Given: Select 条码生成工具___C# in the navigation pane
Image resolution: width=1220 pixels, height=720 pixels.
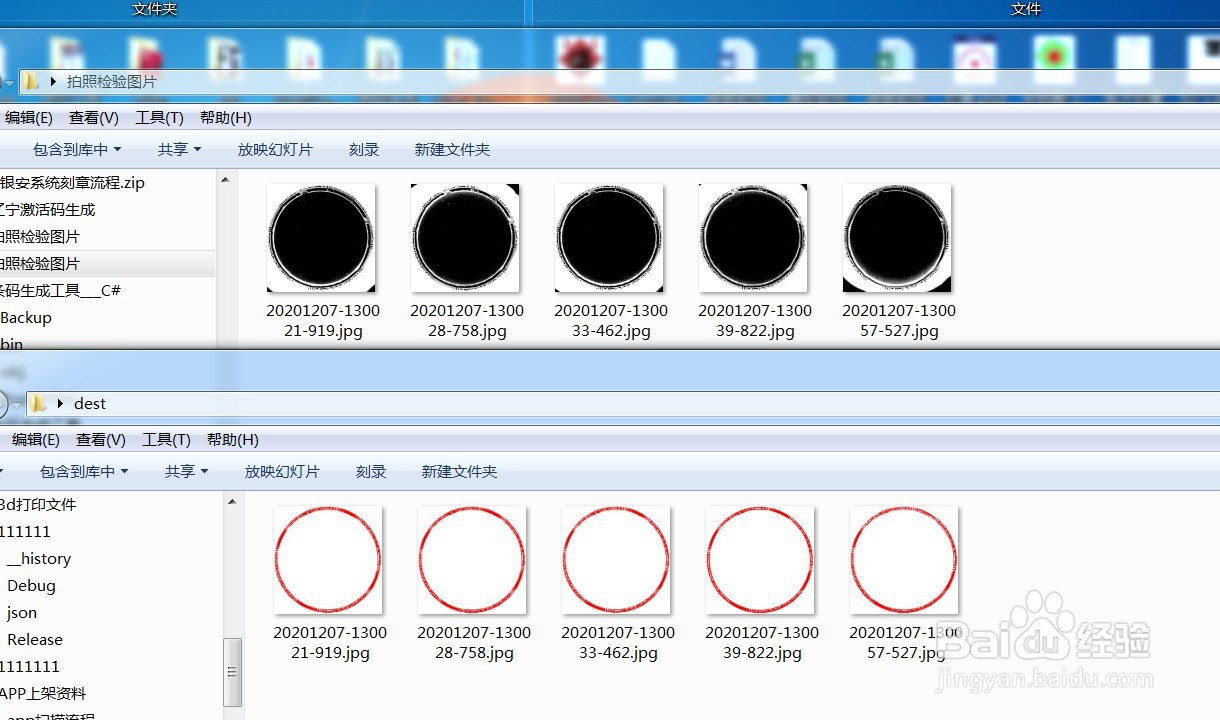Looking at the screenshot, I should (60, 291).
